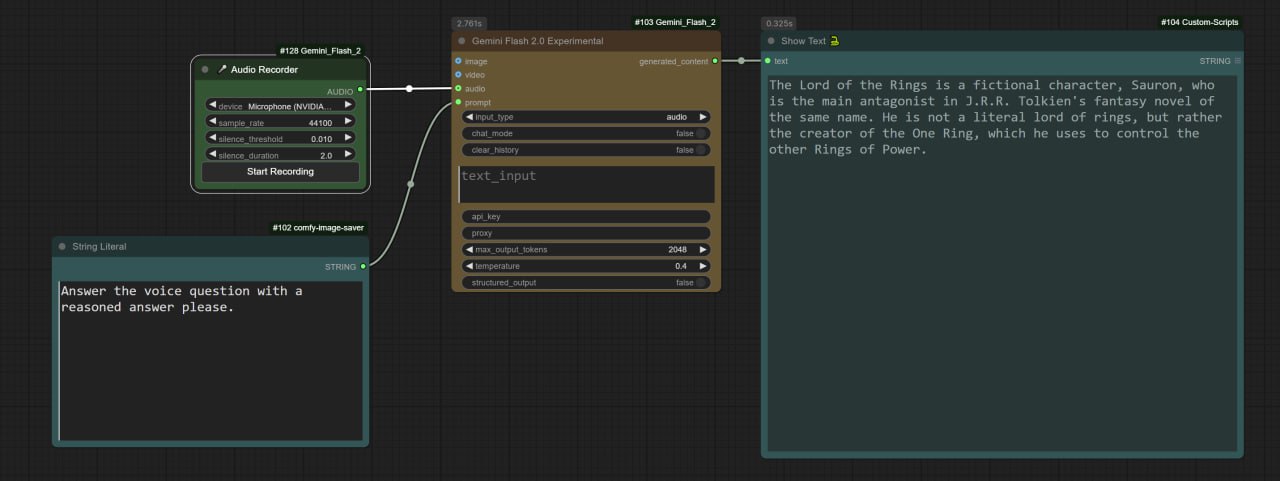Increase sample_rate with right arrow
This screenshot has width=1280, height=481.
pos(348,122)
